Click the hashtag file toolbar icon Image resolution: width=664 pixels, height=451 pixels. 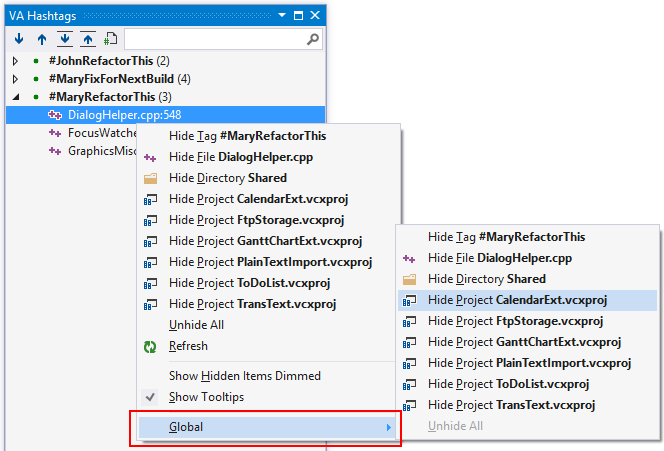pos(110,40)
